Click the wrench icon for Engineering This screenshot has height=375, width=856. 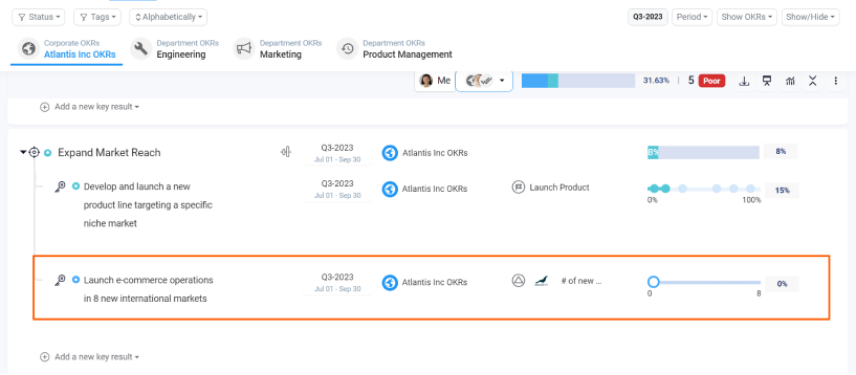click(141, 49)
